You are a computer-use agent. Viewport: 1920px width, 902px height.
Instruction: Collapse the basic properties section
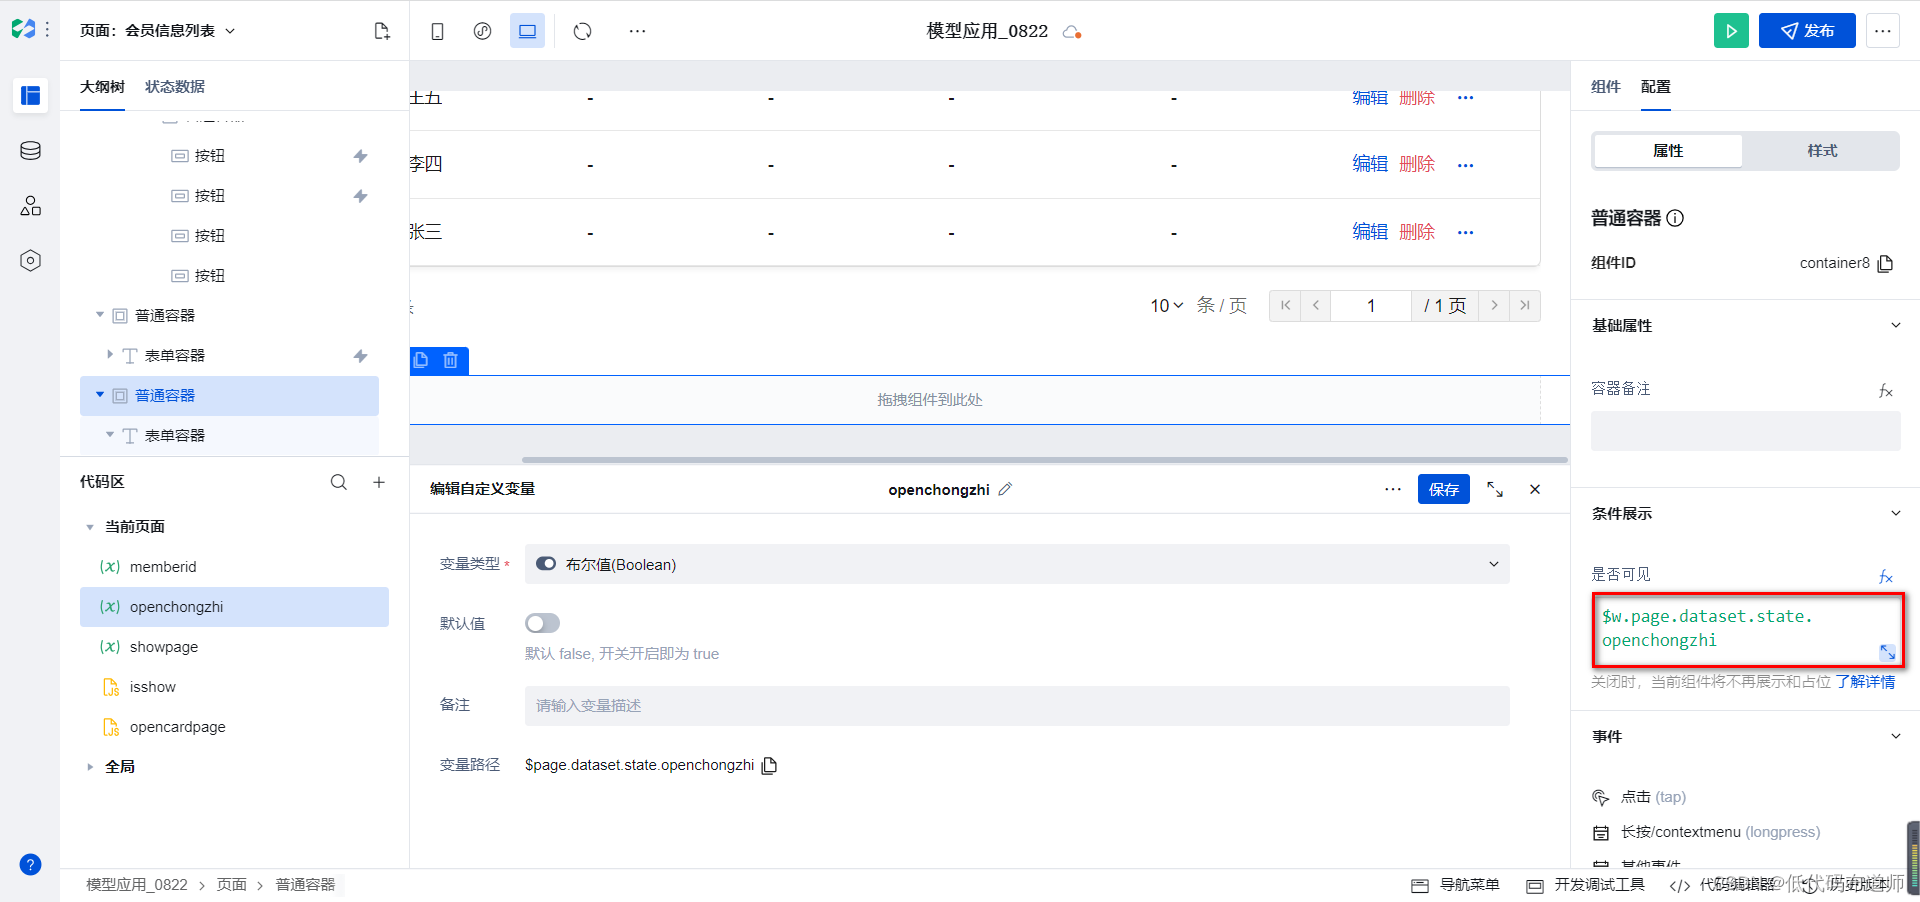click(x=1895, y=325)
